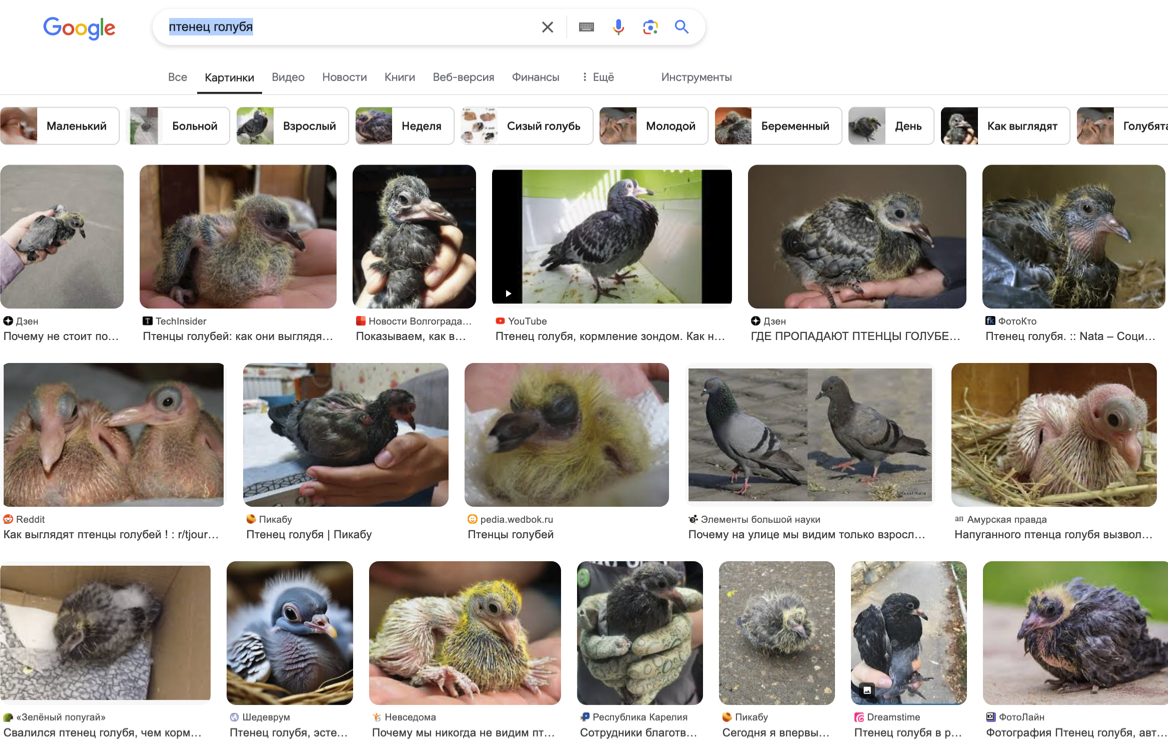This screenshot has height=755, width=1168.
Task: Play the YouTube pigeon chick video
Action: click(x=611, y=236)
